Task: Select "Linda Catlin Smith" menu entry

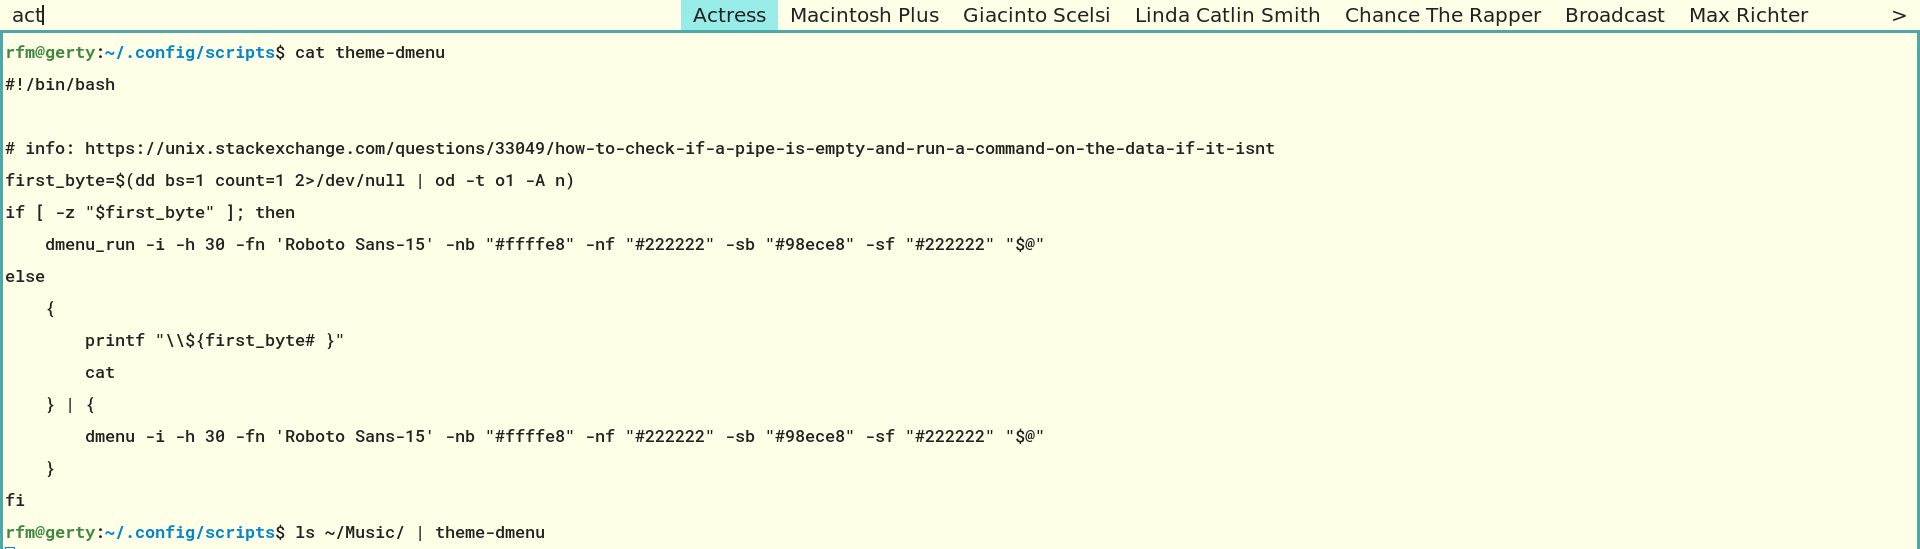Action: [x=1227, y=15]
